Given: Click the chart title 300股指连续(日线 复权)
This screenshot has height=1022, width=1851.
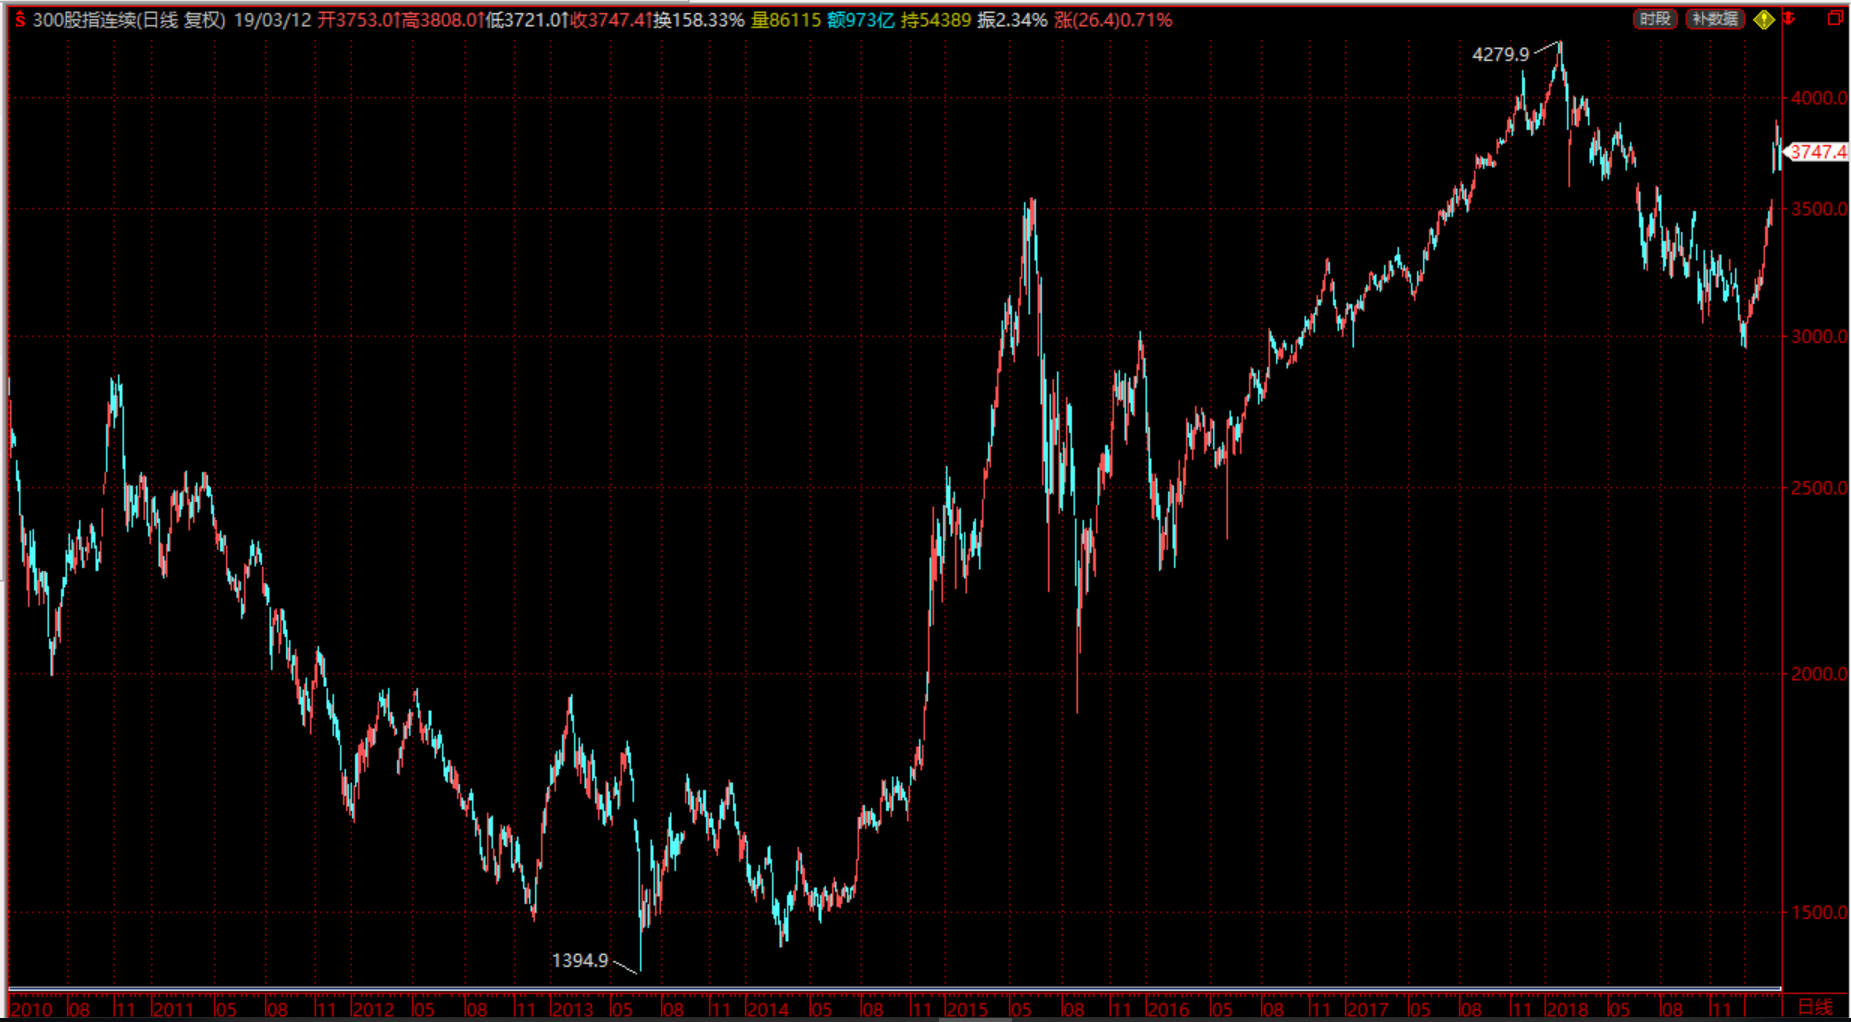Looking at the screenshot, I should coord(129,20).
